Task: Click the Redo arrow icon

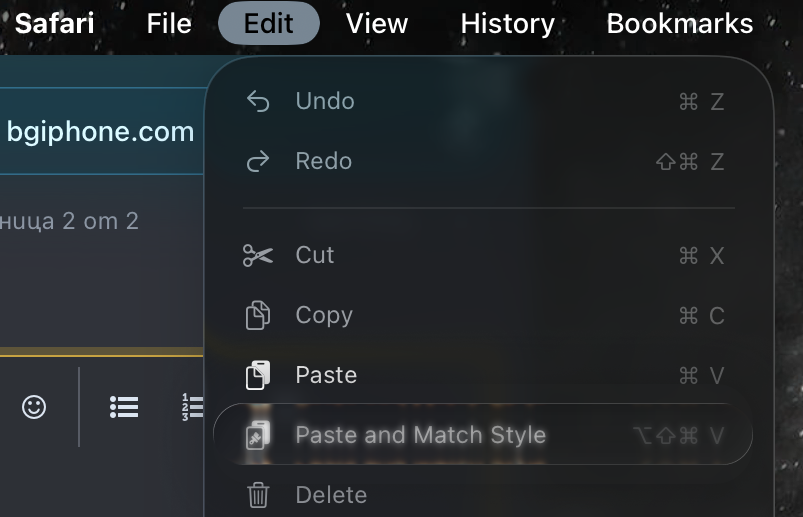Action: tap(258, 161)
